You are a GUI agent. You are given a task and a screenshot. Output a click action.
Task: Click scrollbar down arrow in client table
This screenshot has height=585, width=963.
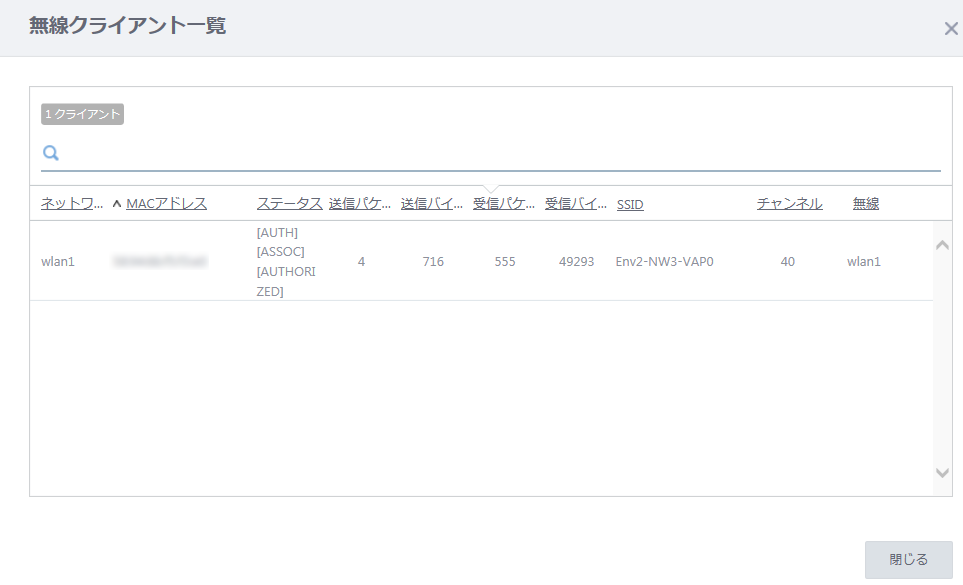(942, 473)
